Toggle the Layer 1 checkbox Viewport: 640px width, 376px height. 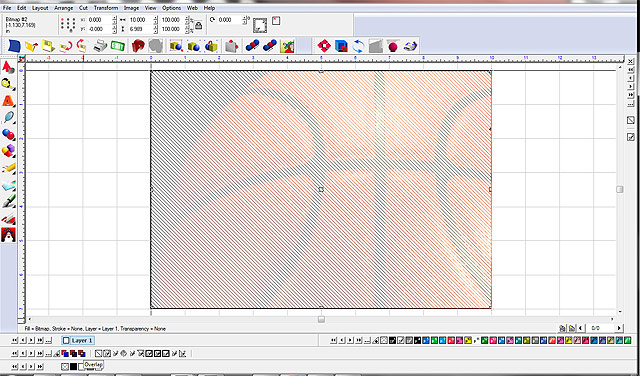tap(66, 340)
